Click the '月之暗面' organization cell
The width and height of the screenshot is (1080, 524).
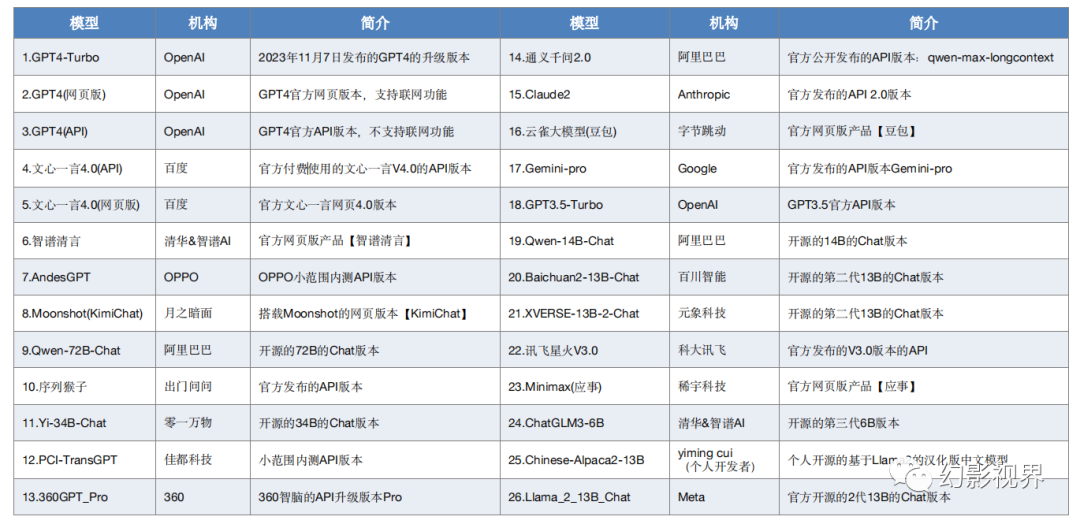click(x=203, y=314)
